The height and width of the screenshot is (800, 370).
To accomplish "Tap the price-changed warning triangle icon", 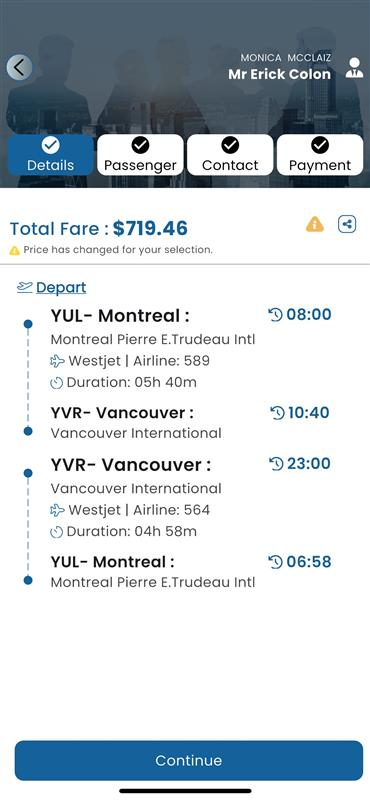I will pos(14,251).
